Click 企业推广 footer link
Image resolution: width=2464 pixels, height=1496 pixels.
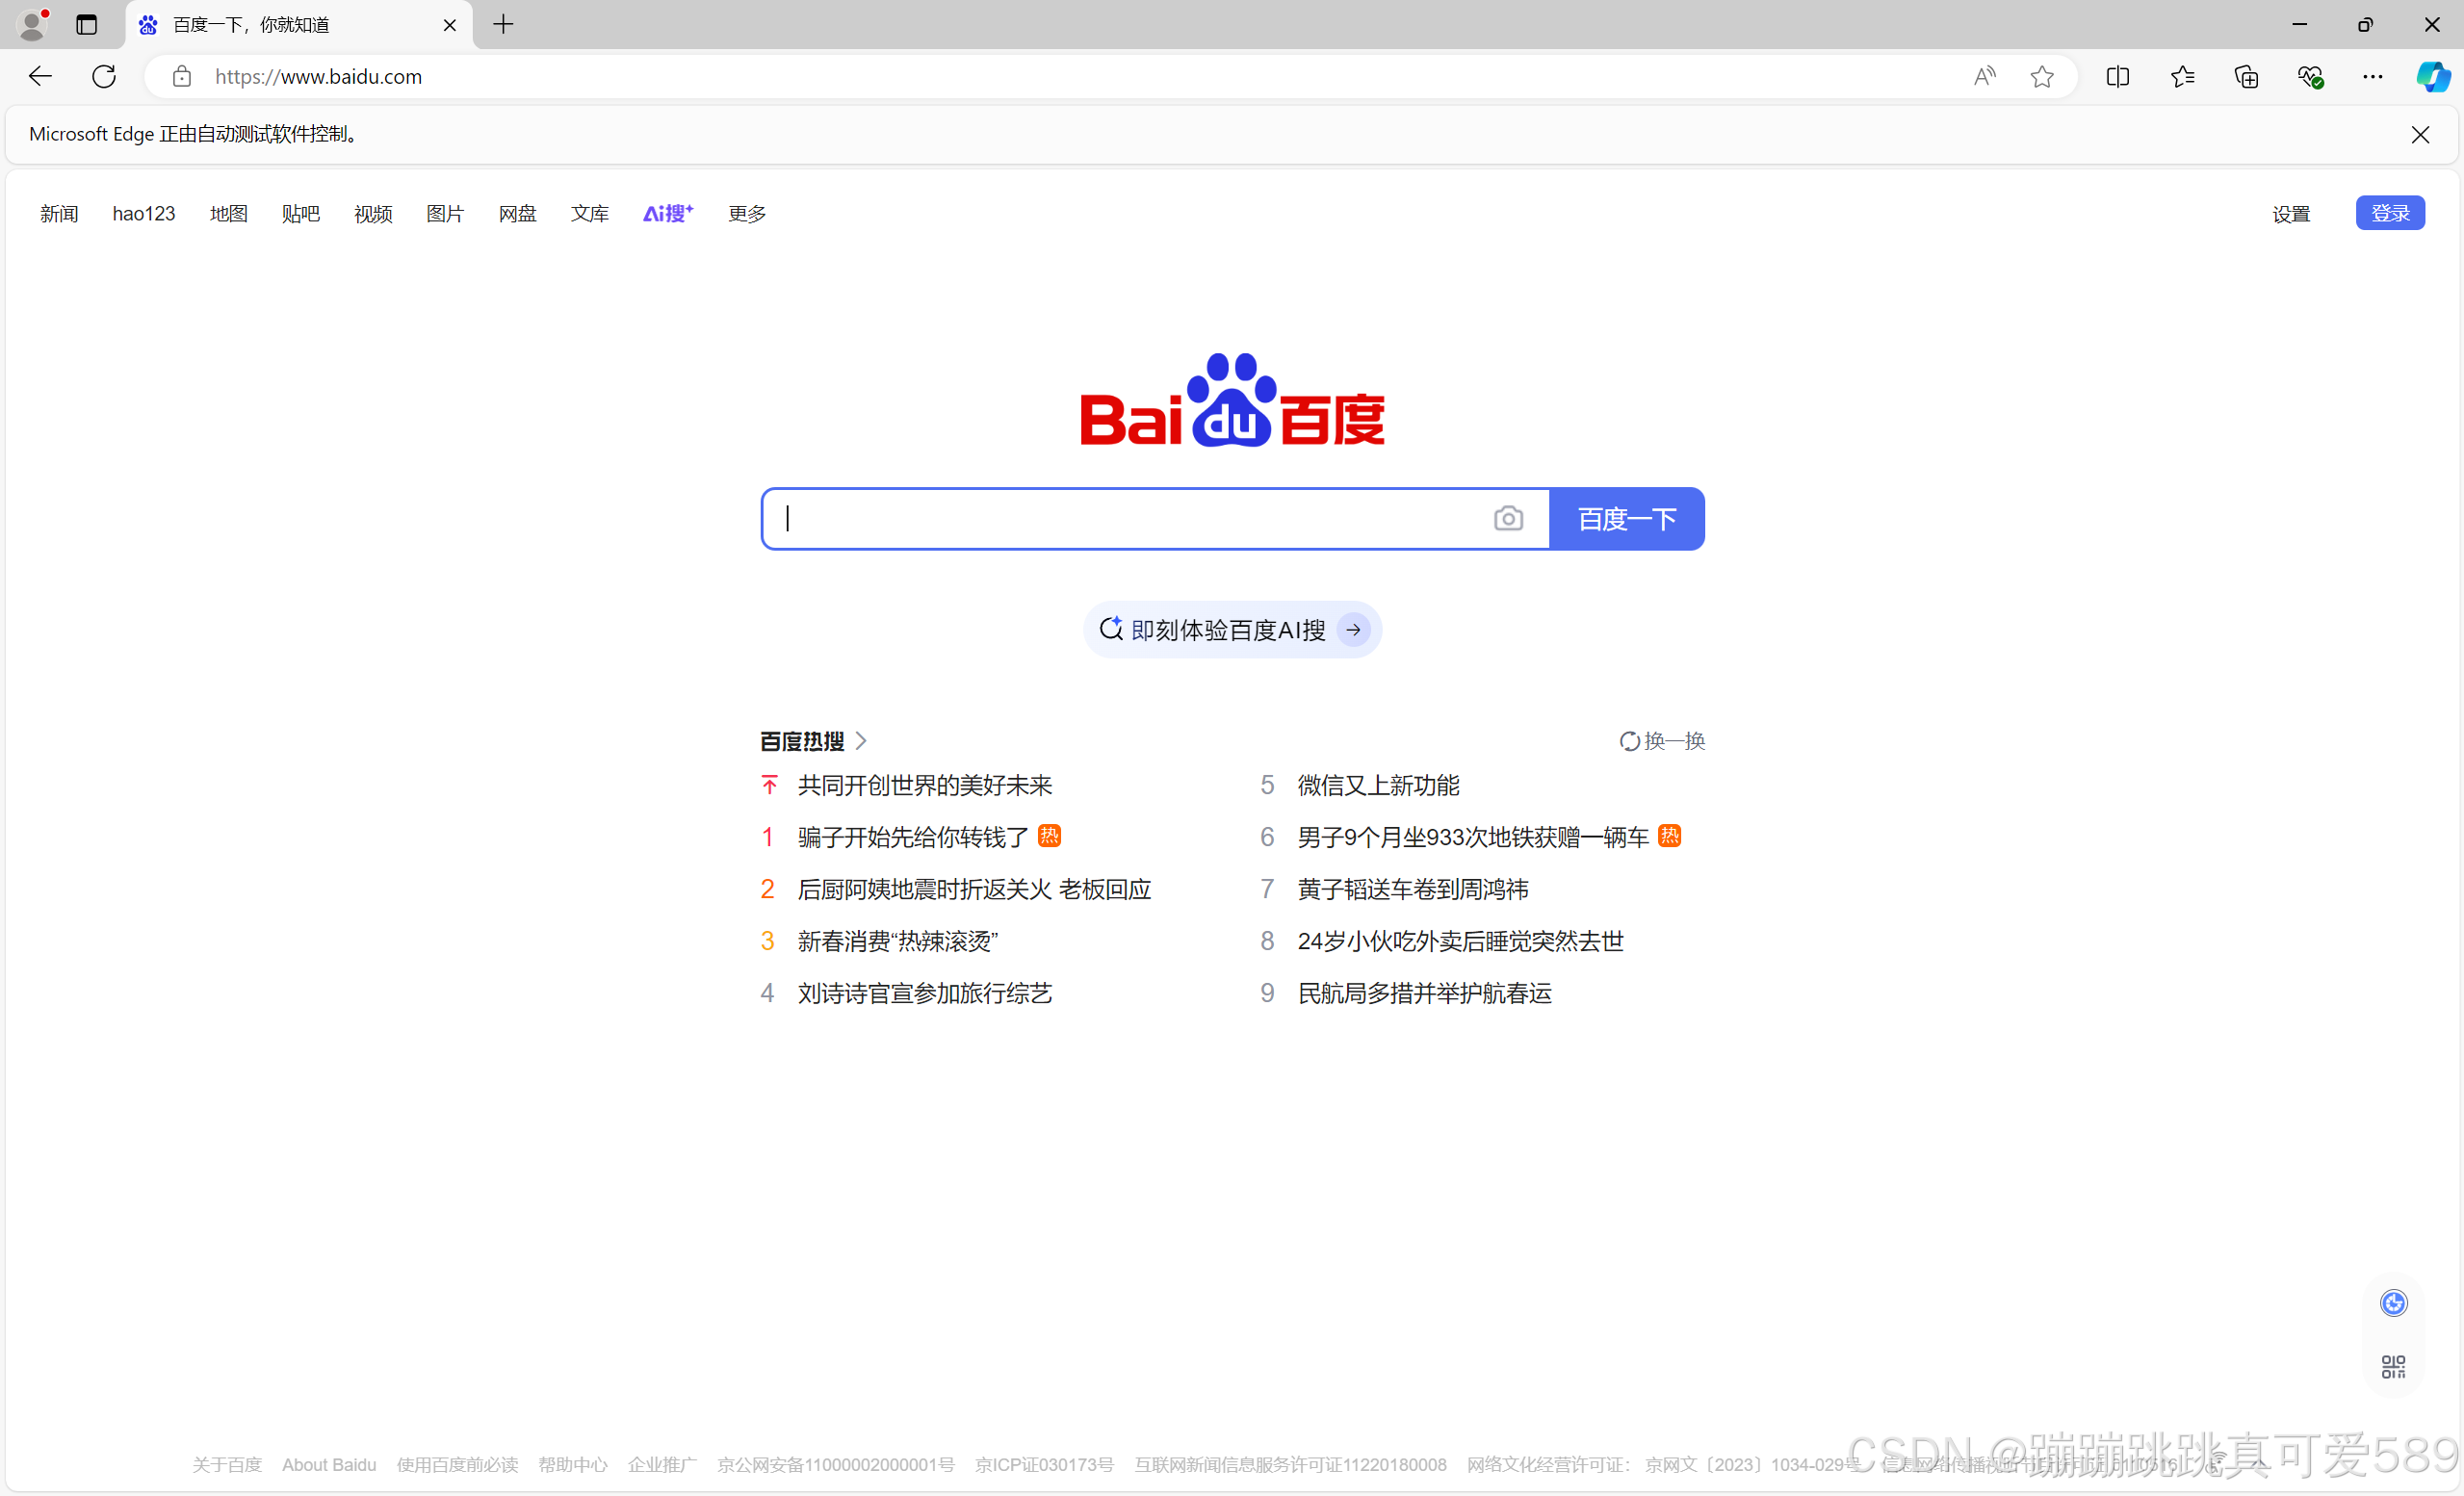click(x=662, y=1464)
